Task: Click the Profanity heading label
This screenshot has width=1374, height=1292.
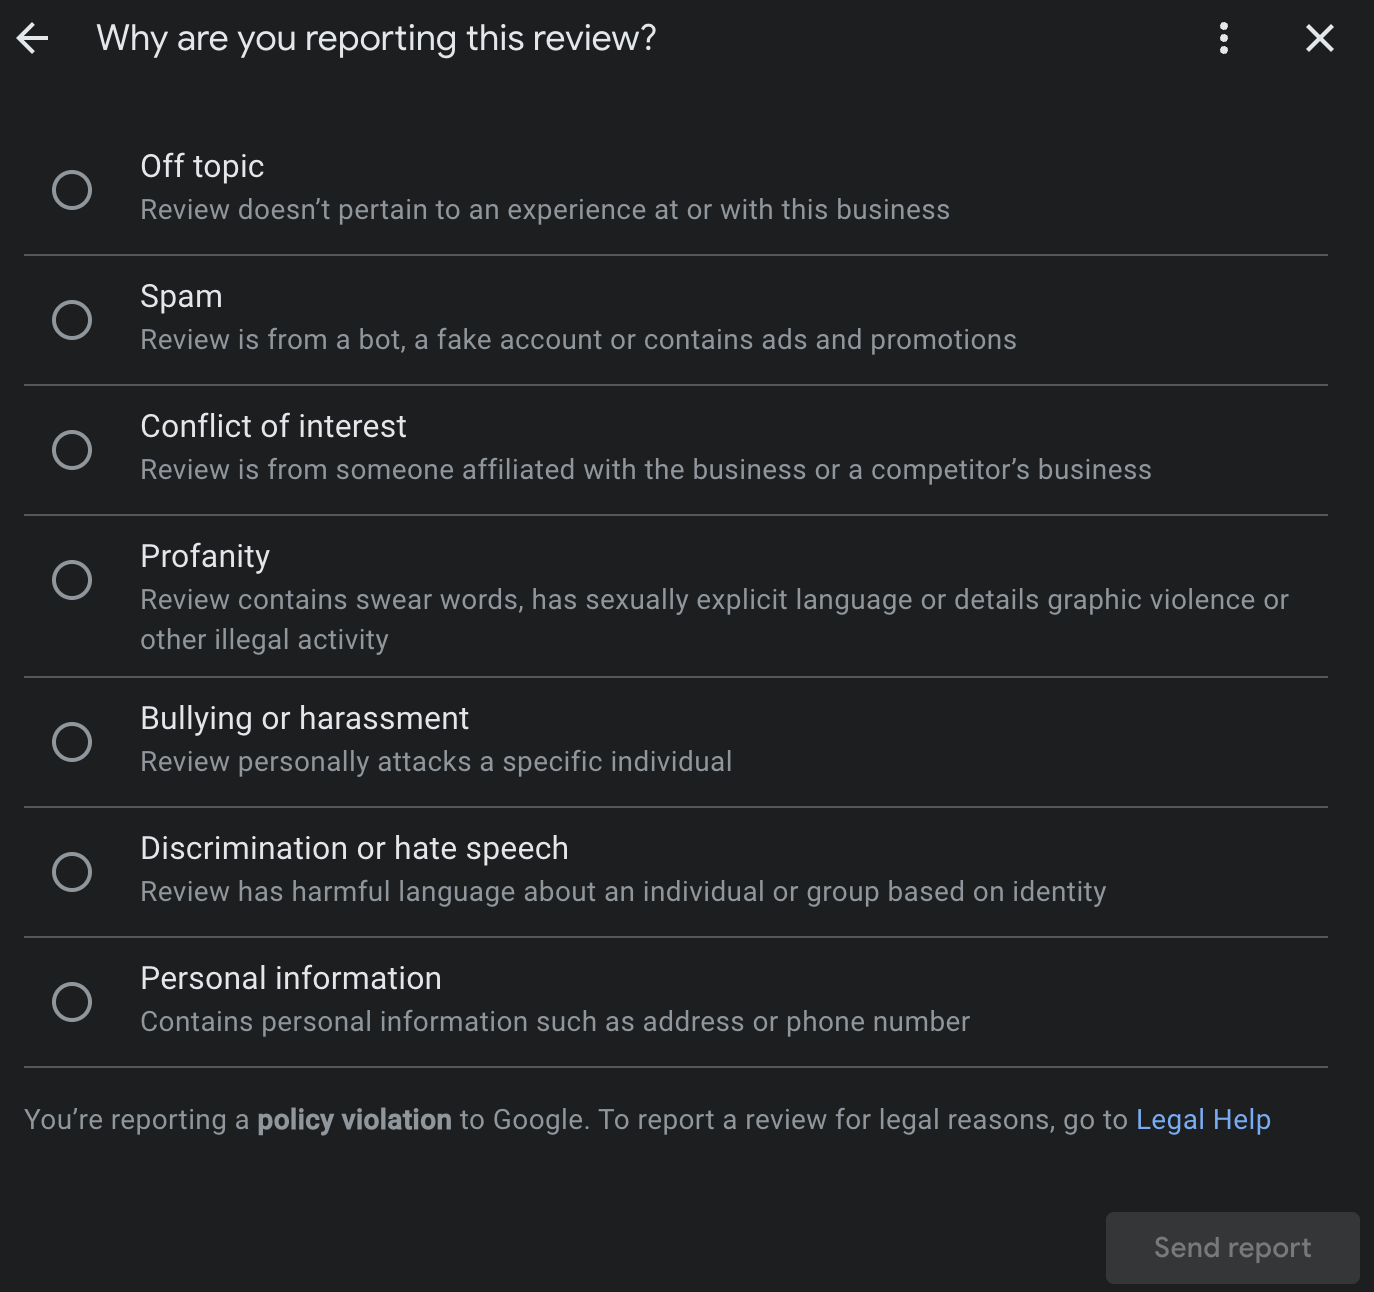Action: (x=205, y=556)
